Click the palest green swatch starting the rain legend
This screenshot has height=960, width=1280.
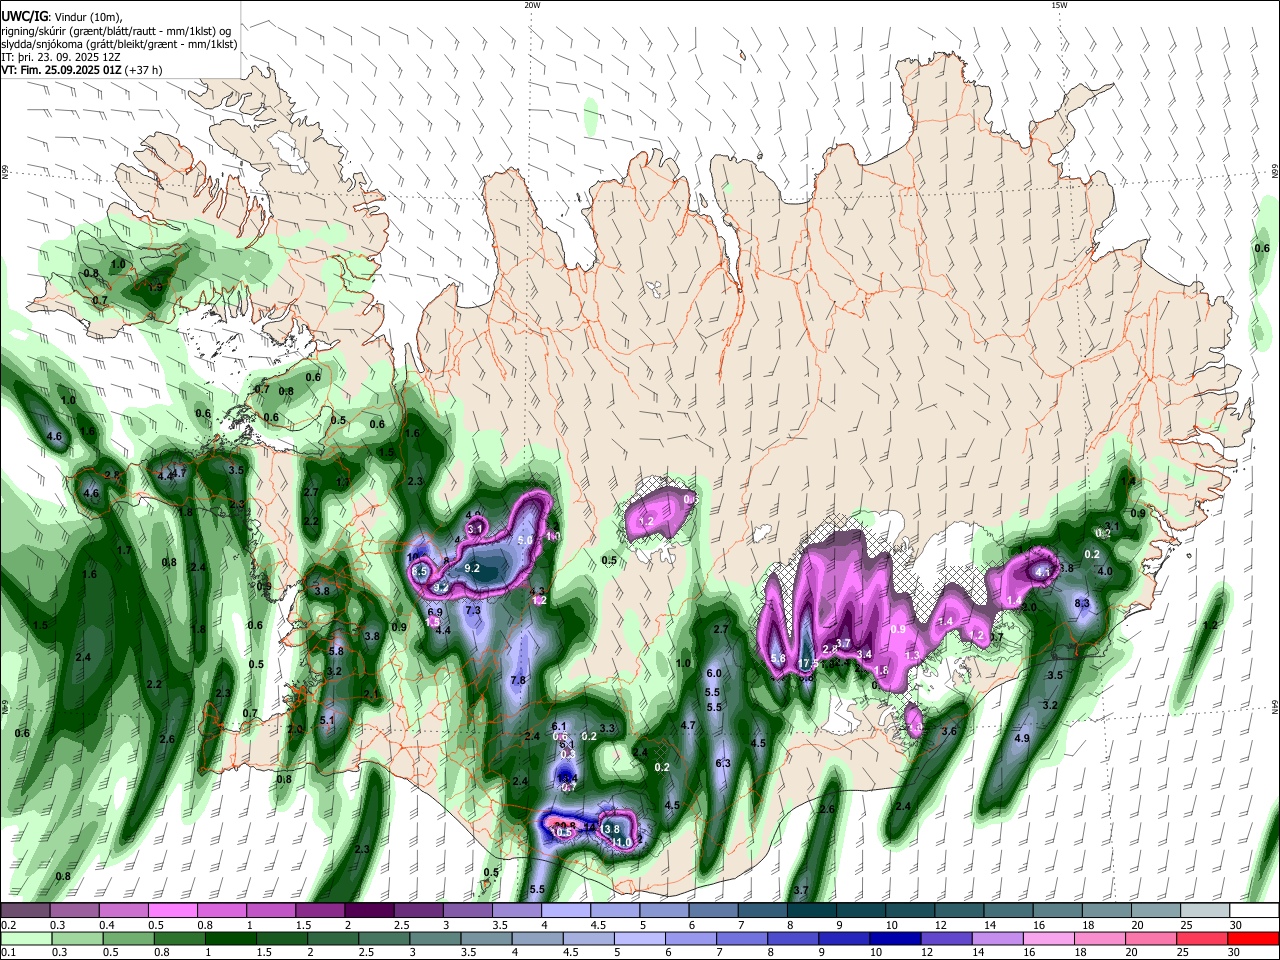[25, 938]
